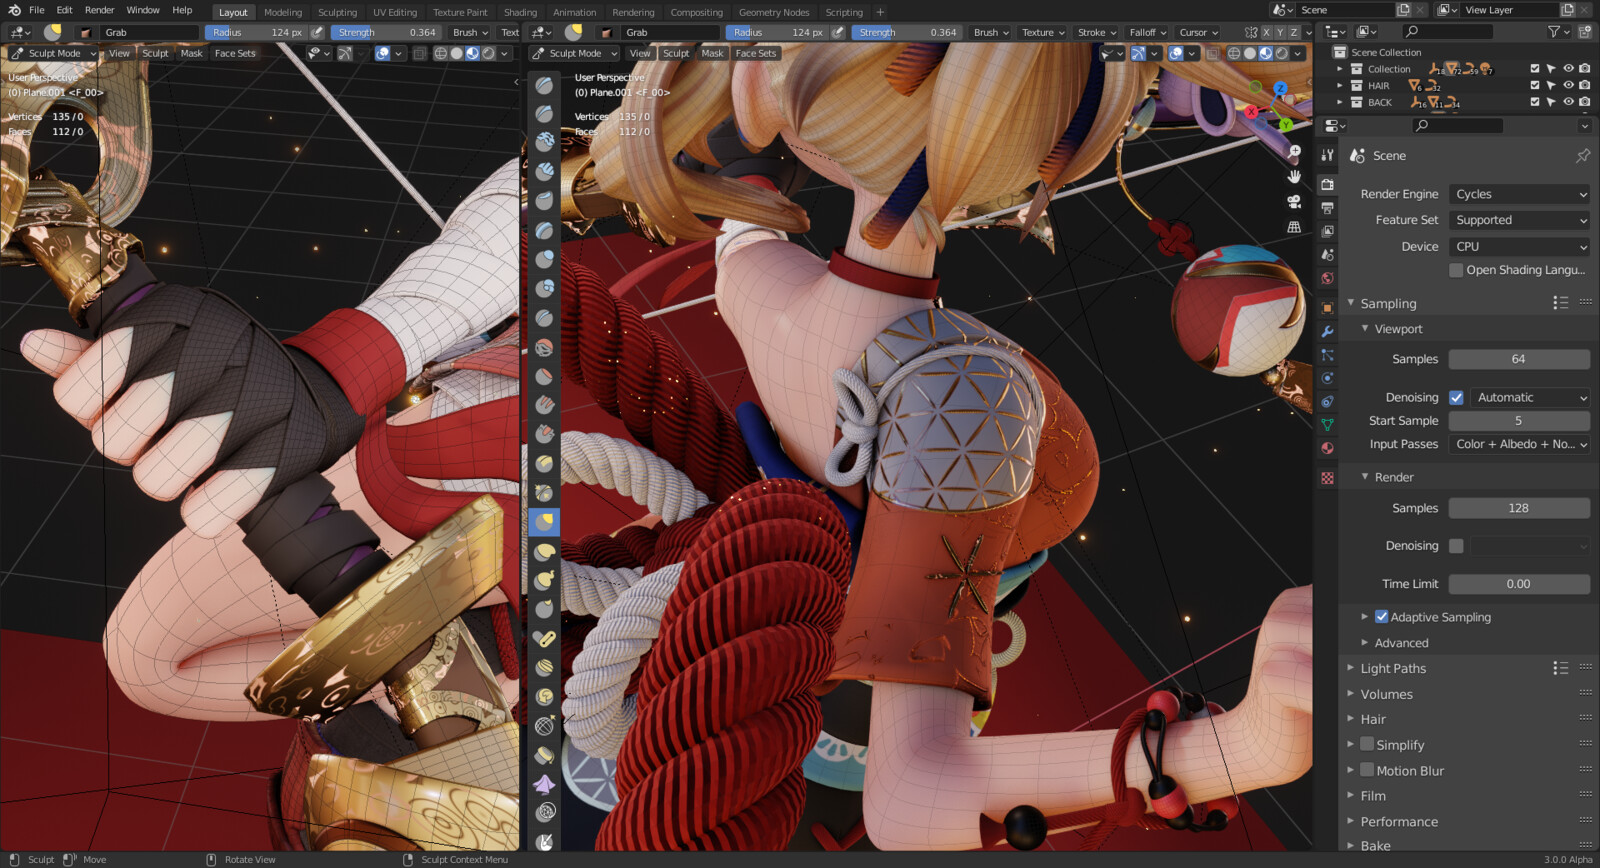The height and width of the screenshot is (868, 1600).
Task: Enable the Simplify checkbox
Action: [1367, 744]
